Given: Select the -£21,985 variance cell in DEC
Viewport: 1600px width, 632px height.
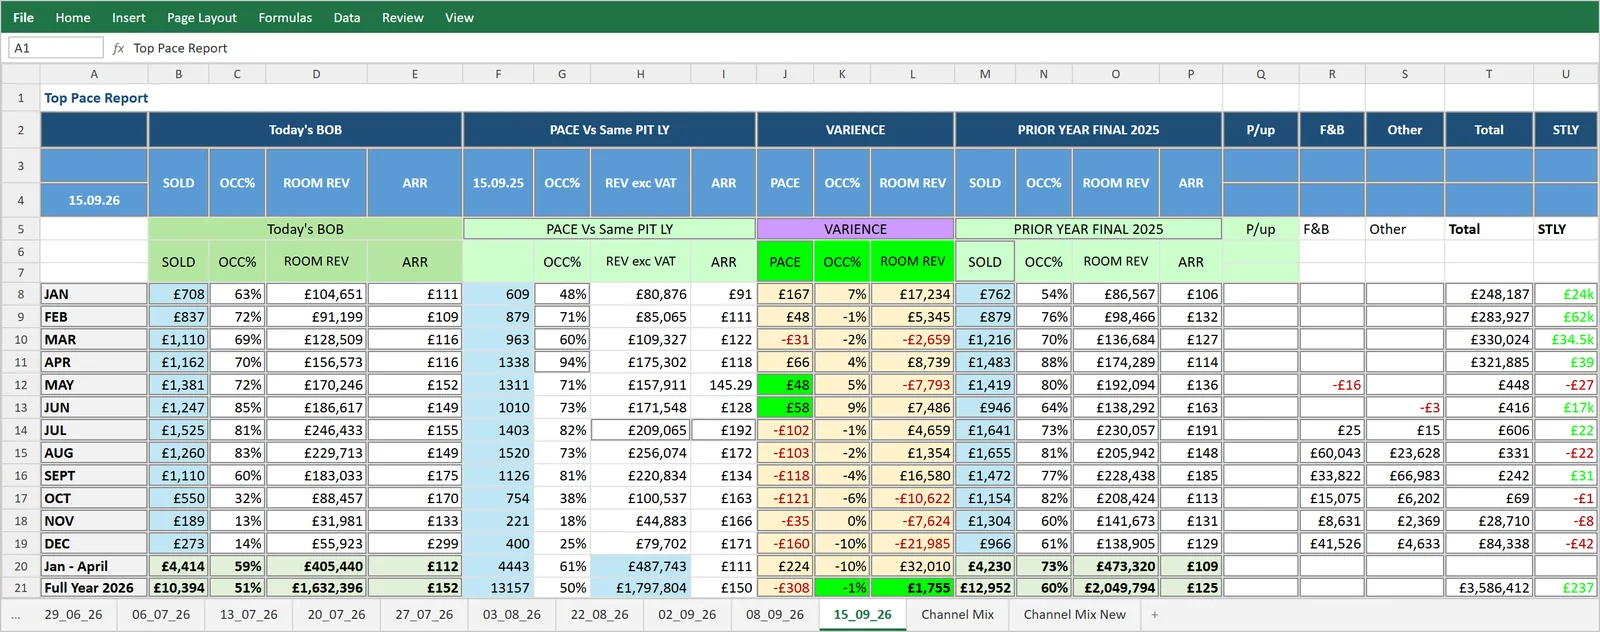Looking at the screenshot, I should [912, 544].
